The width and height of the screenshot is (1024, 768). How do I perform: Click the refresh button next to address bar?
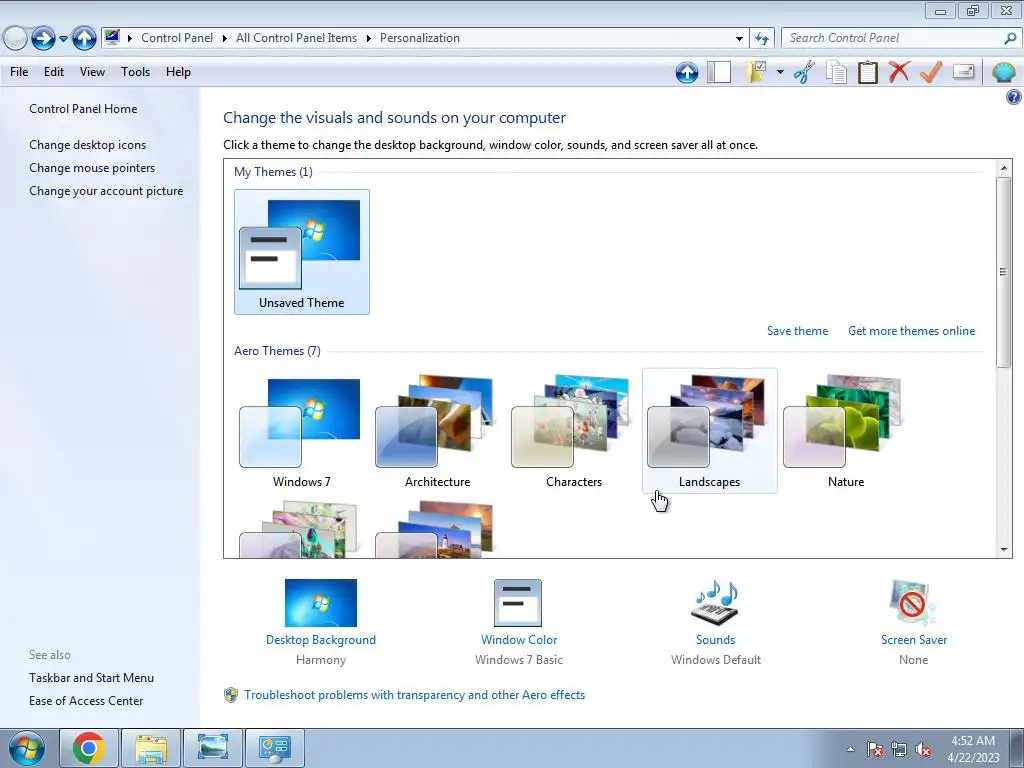pyautogui.click(x=762, y=39)
